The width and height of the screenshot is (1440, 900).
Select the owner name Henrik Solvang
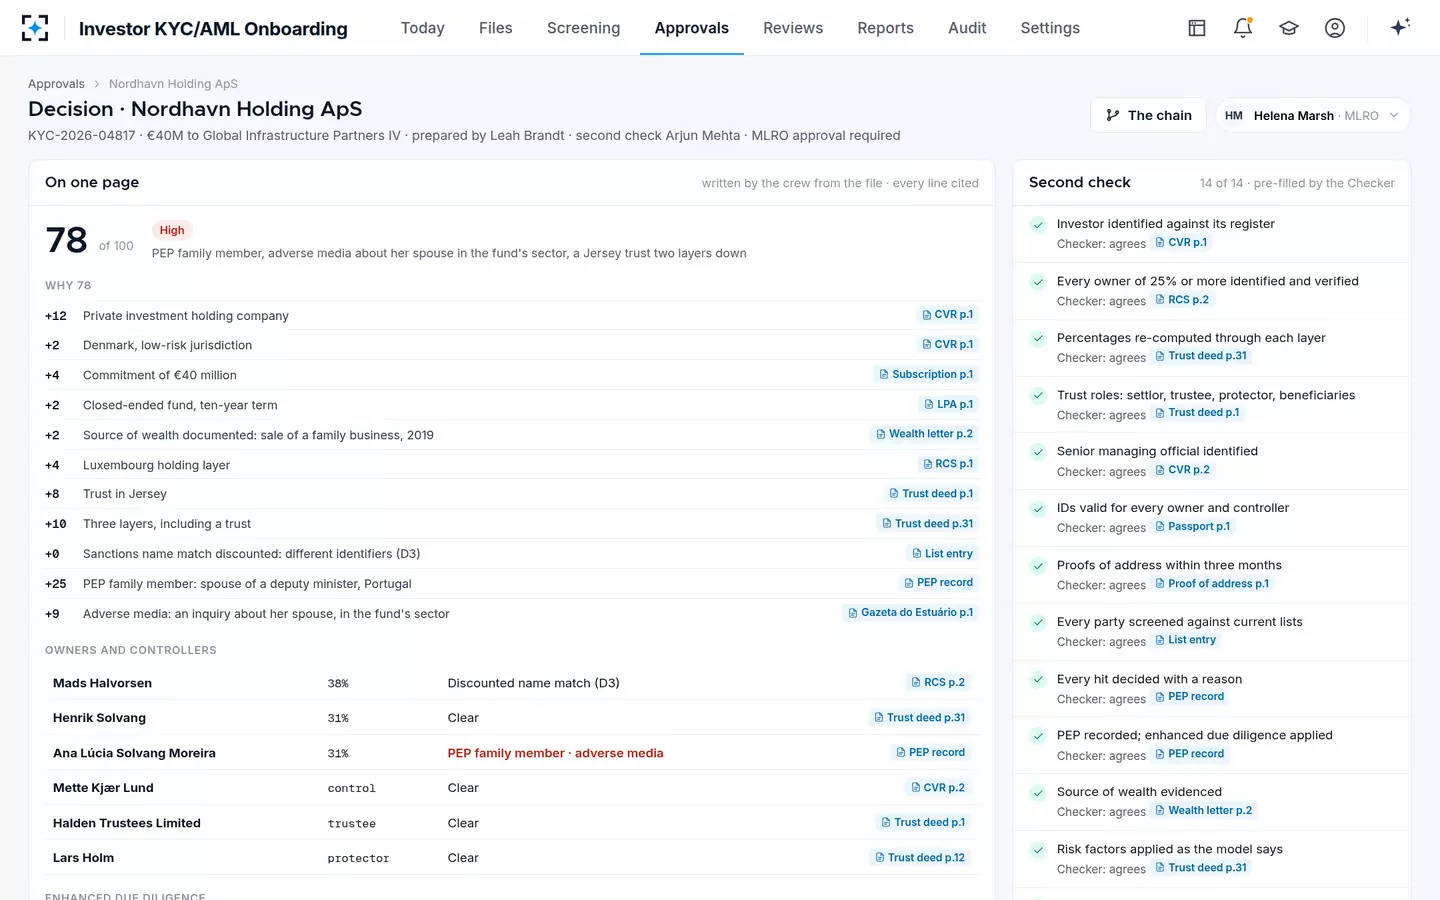click(x=99, y=718)
